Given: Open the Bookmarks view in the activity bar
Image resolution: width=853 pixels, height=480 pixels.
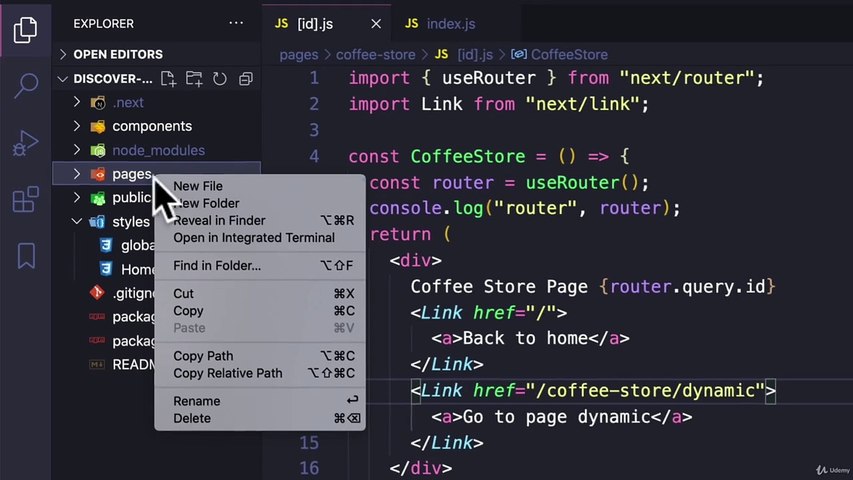Looking at the screenshot, I should click(x=26, y=256).
